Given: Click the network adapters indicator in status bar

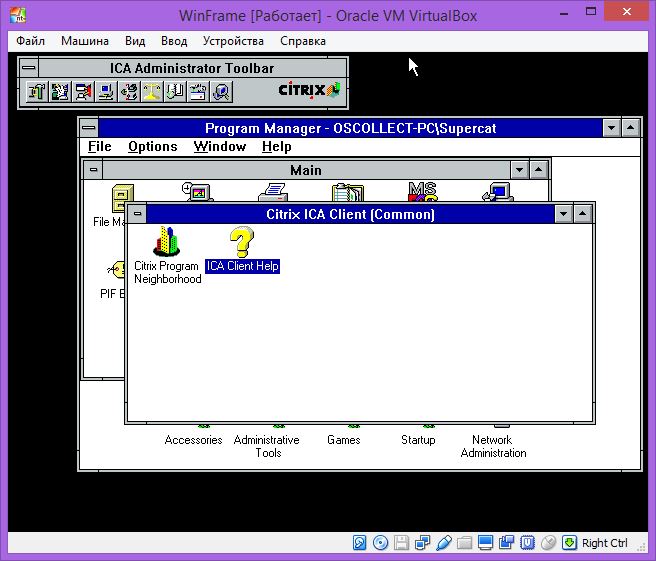Looking at the screenshot, I should coord(422,543).
